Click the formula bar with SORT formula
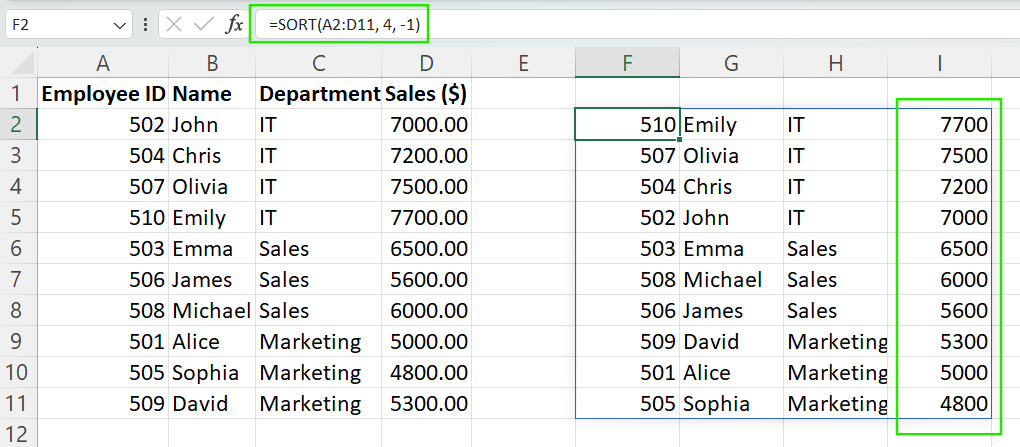1020x447 pixels. point(638,25)
